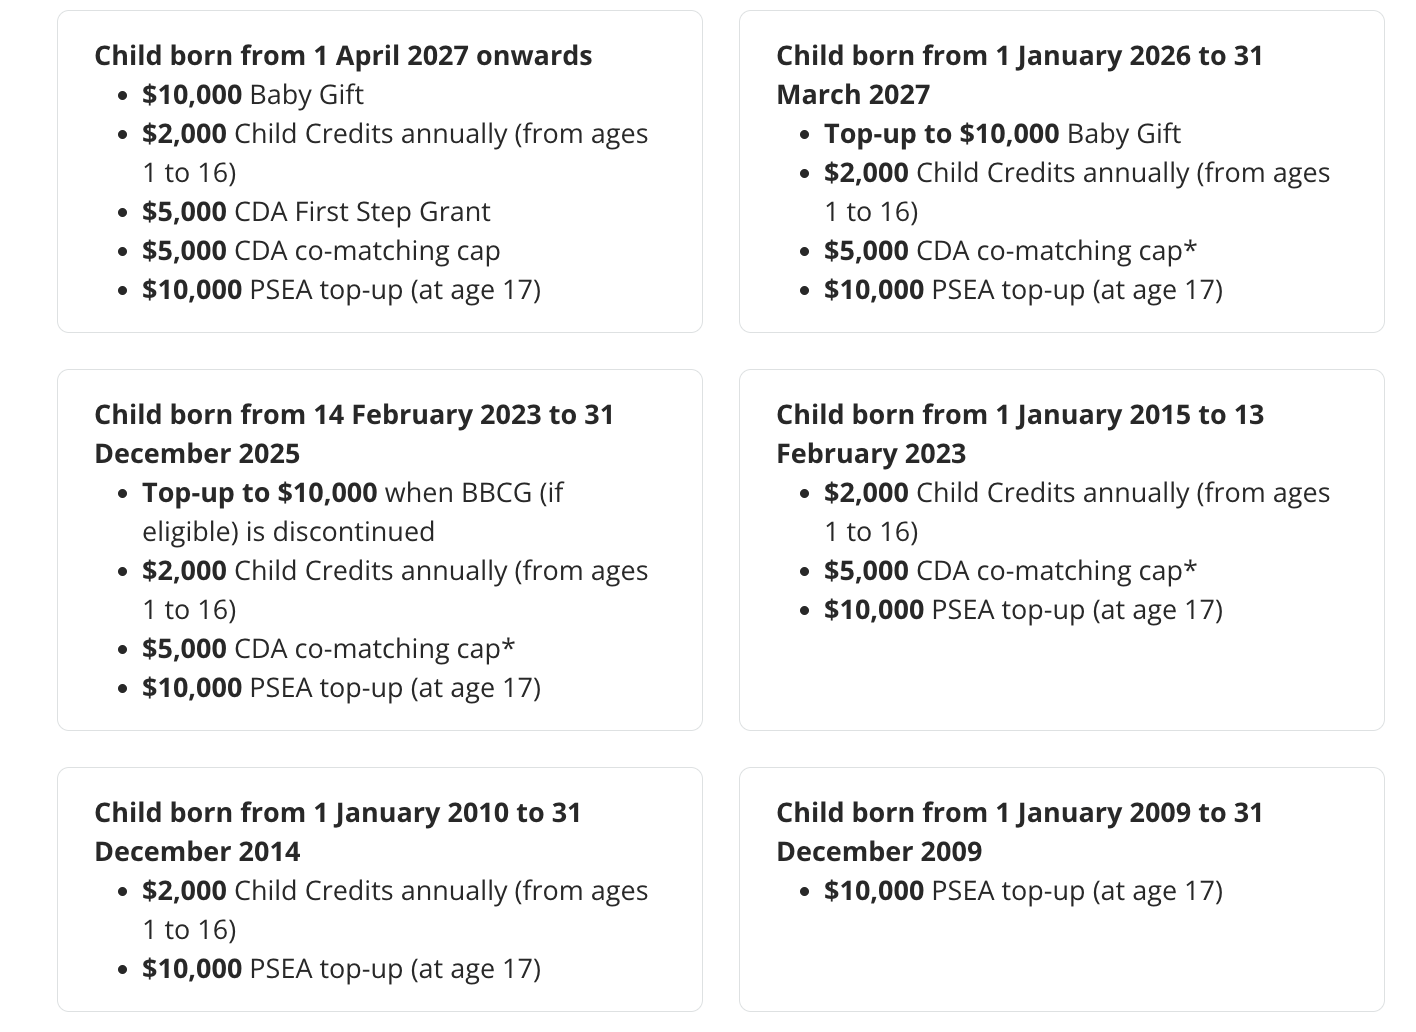The width and height of the screenshot is (1416, 1032).
Task: Click '$5,000 CDA co-matching cap*' in 2026–2027 card
Action: (x=1010, y=250)
